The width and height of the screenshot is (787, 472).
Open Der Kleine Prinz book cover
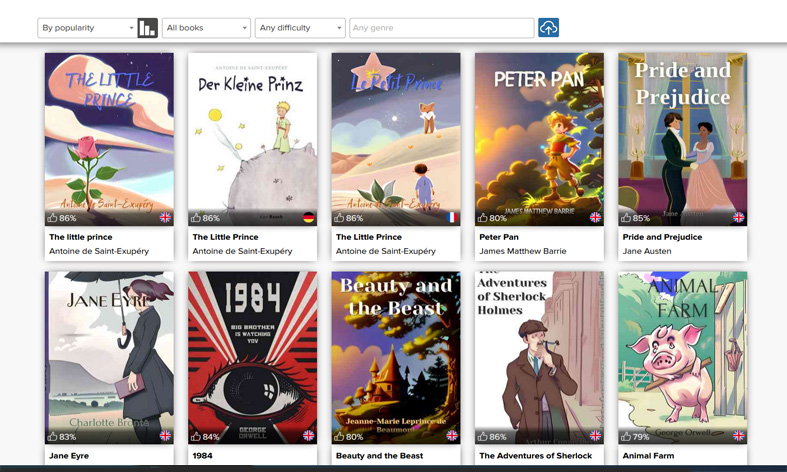click(252, 139)
